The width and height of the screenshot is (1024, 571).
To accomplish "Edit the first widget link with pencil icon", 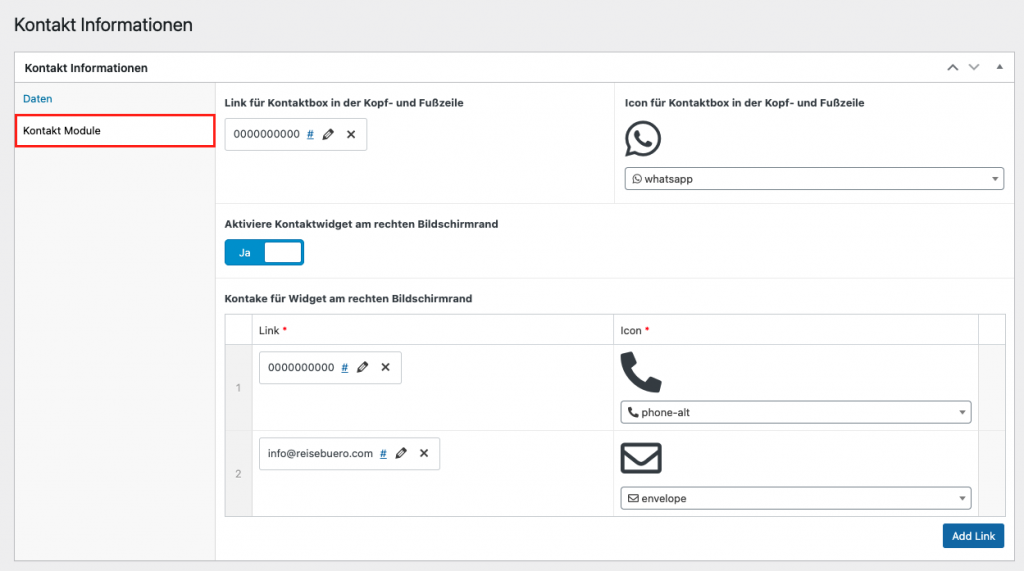I will coord(362,367).
